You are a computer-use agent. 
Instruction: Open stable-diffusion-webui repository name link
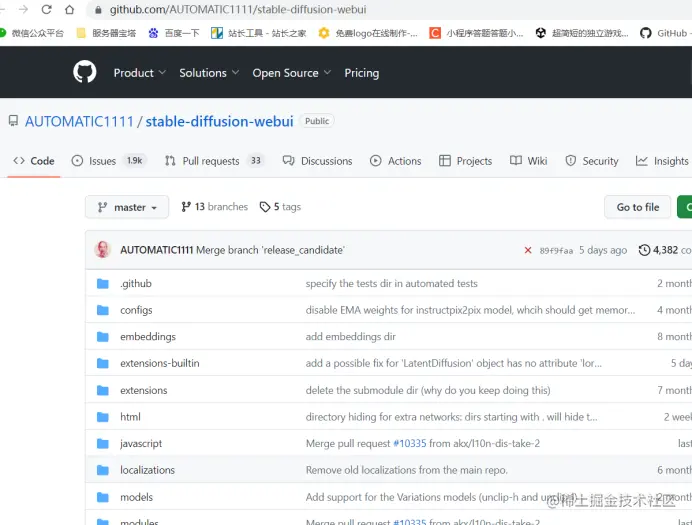(x=219, y=121)
